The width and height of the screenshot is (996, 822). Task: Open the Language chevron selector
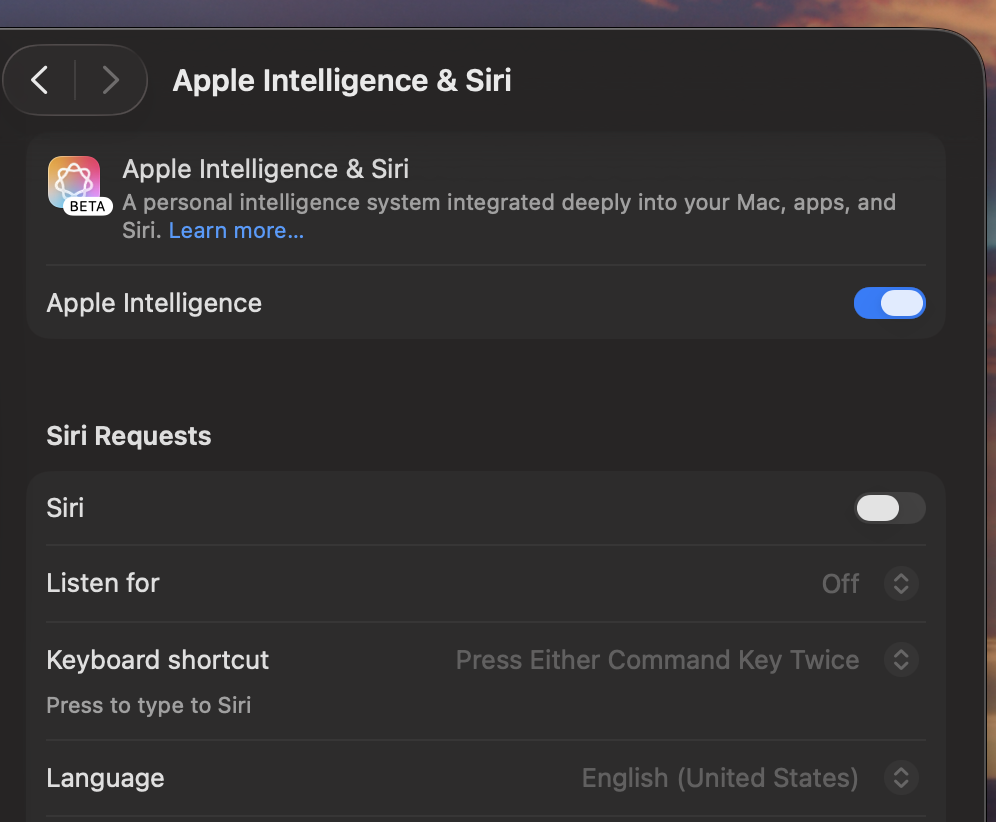(901, 778)
